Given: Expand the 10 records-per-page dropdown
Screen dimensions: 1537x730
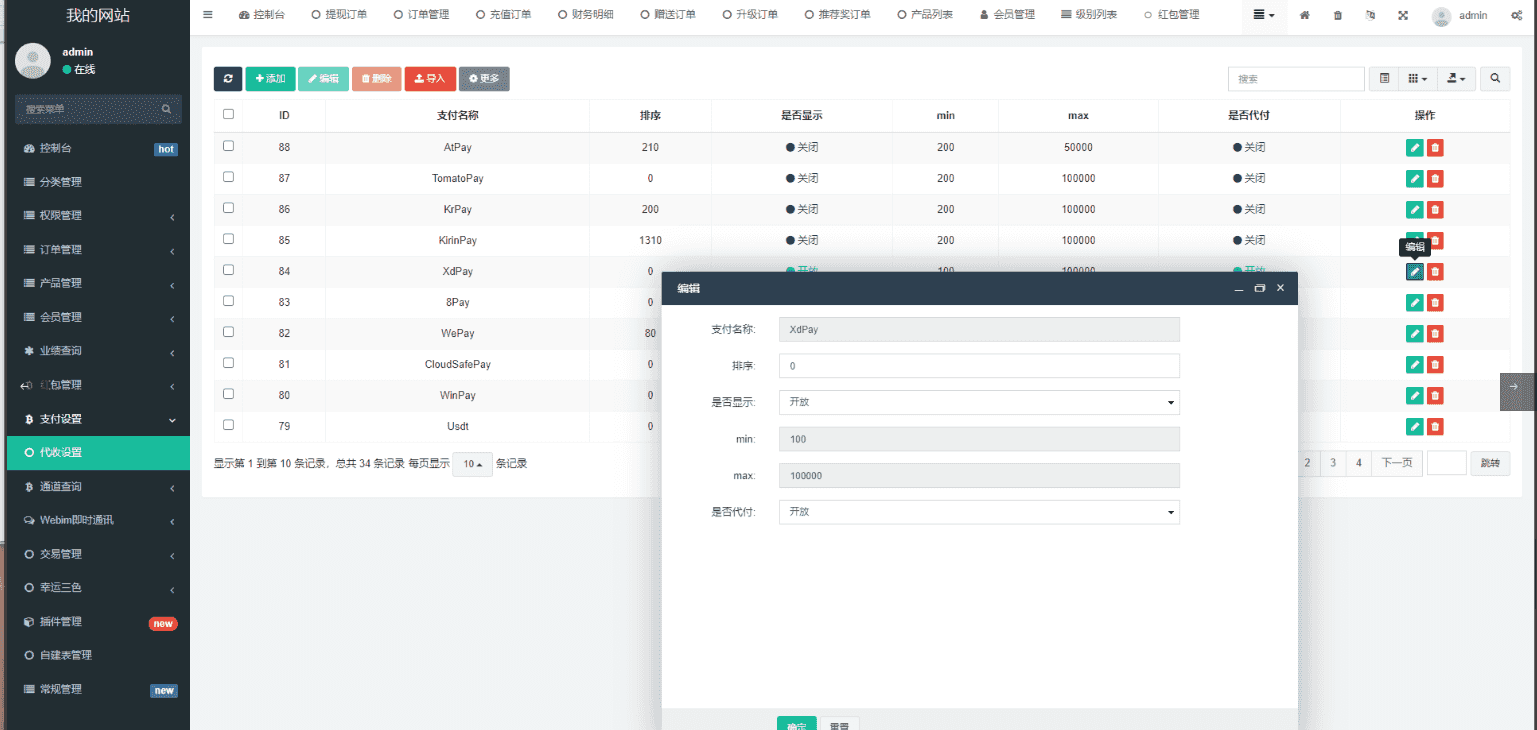Looking at the screenshot, I should 472,464.
